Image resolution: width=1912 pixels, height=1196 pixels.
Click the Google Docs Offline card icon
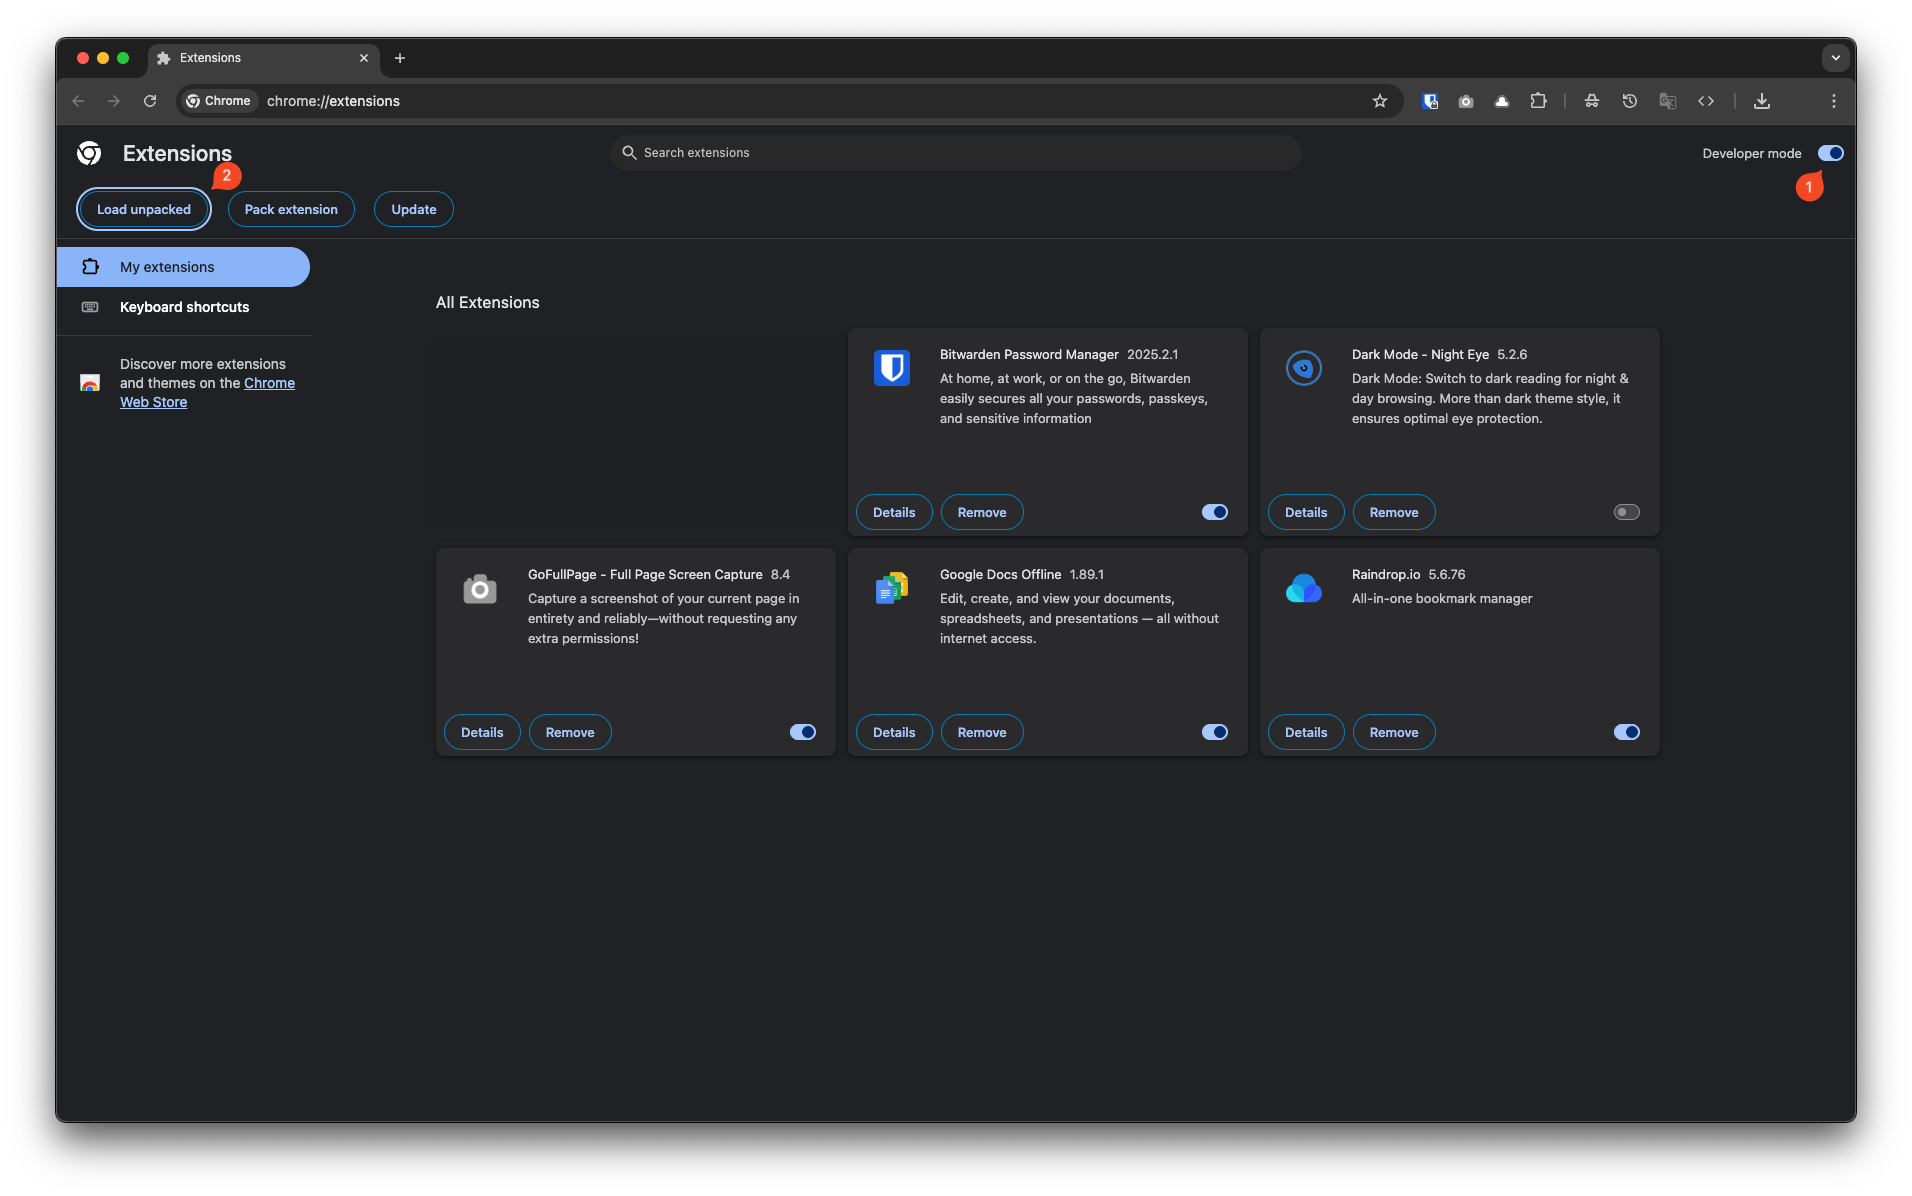(892, 588)
